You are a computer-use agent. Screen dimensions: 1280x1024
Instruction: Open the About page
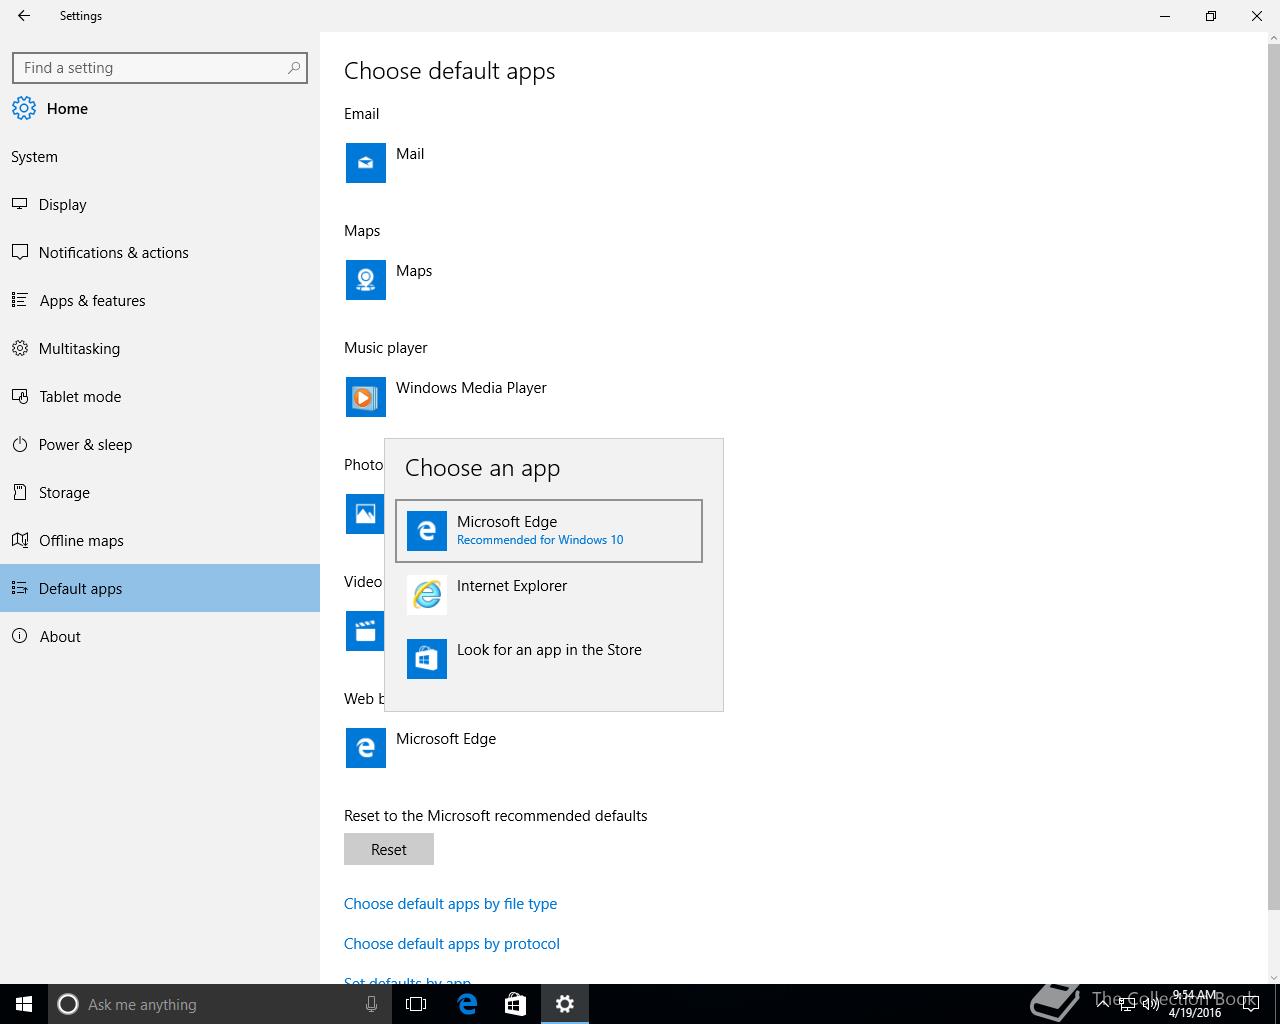[160, 636]
